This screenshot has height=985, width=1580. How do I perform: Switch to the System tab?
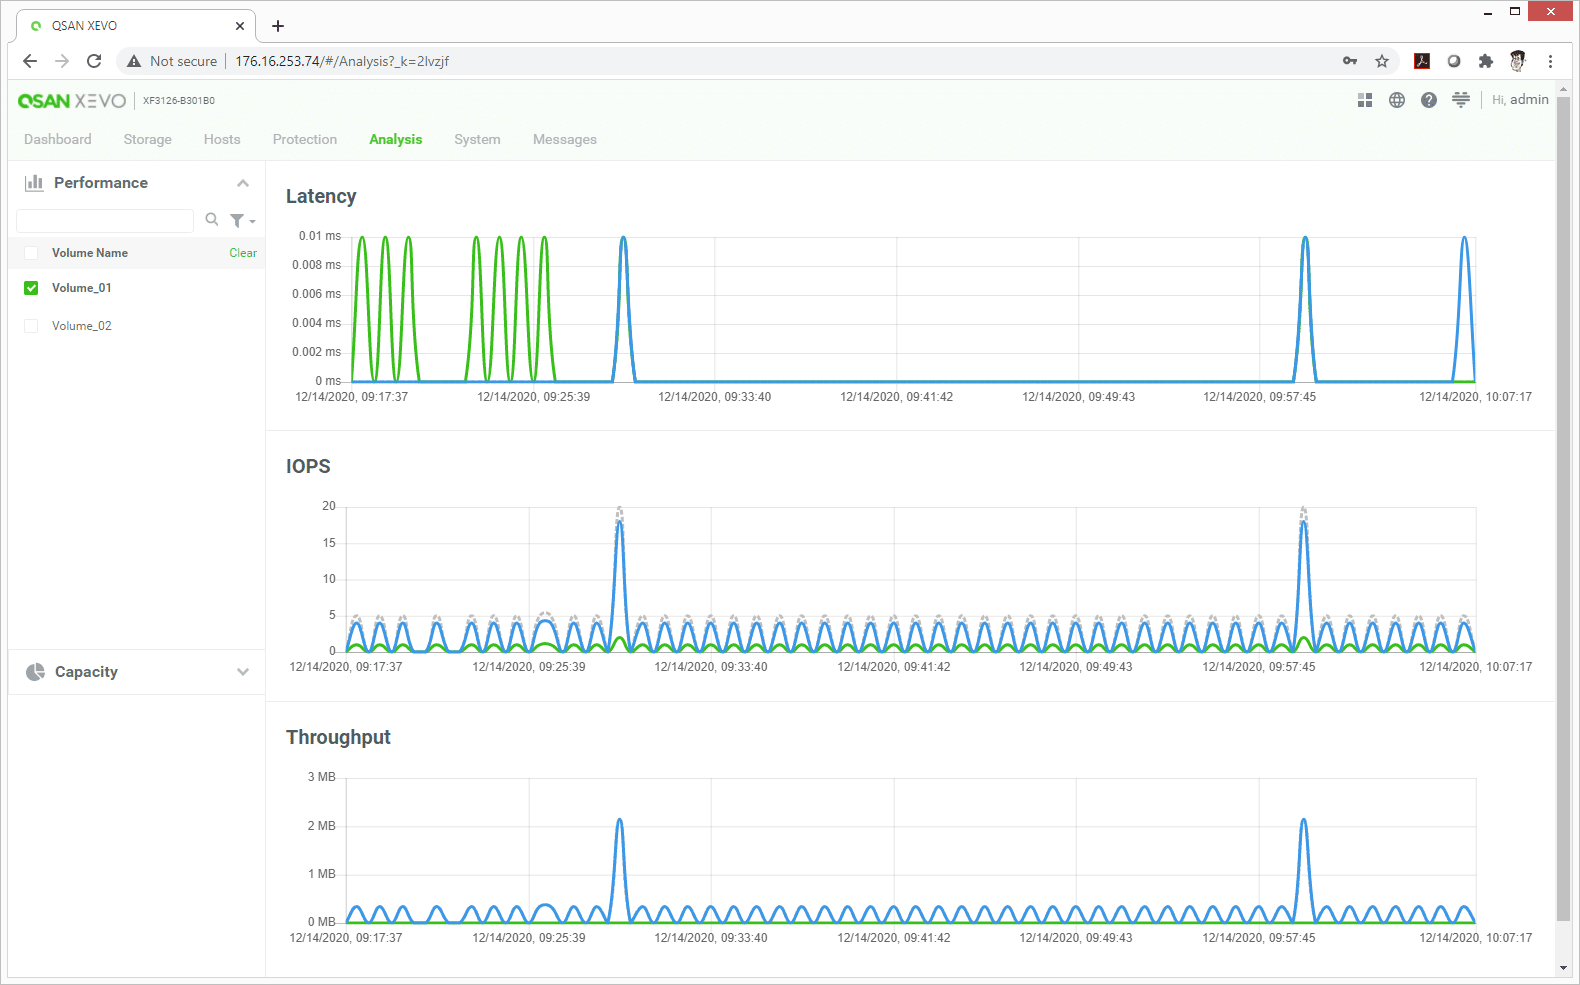coord(477,140)
